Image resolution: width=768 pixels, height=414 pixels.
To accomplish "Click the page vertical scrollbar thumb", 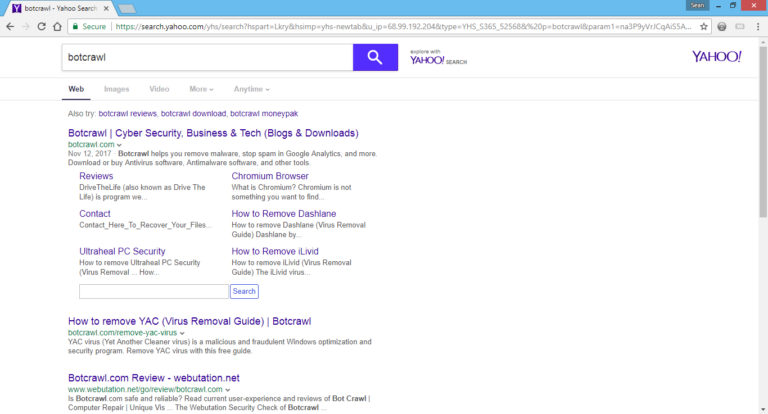I will pos(763,132).
